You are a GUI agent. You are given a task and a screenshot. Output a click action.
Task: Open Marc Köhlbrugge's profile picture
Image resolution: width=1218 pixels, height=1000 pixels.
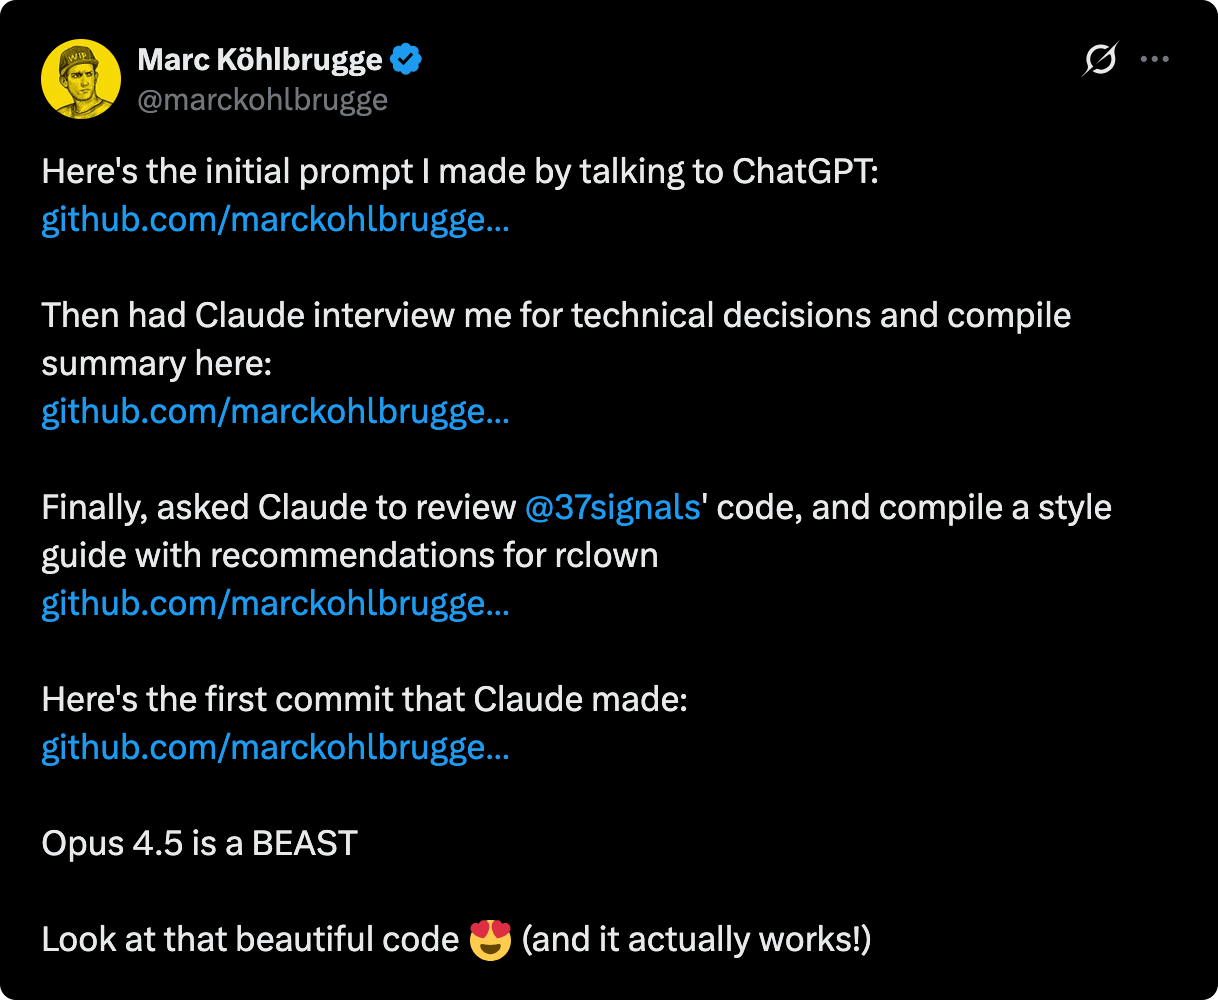pyautogui.click(x=81, y=79)
